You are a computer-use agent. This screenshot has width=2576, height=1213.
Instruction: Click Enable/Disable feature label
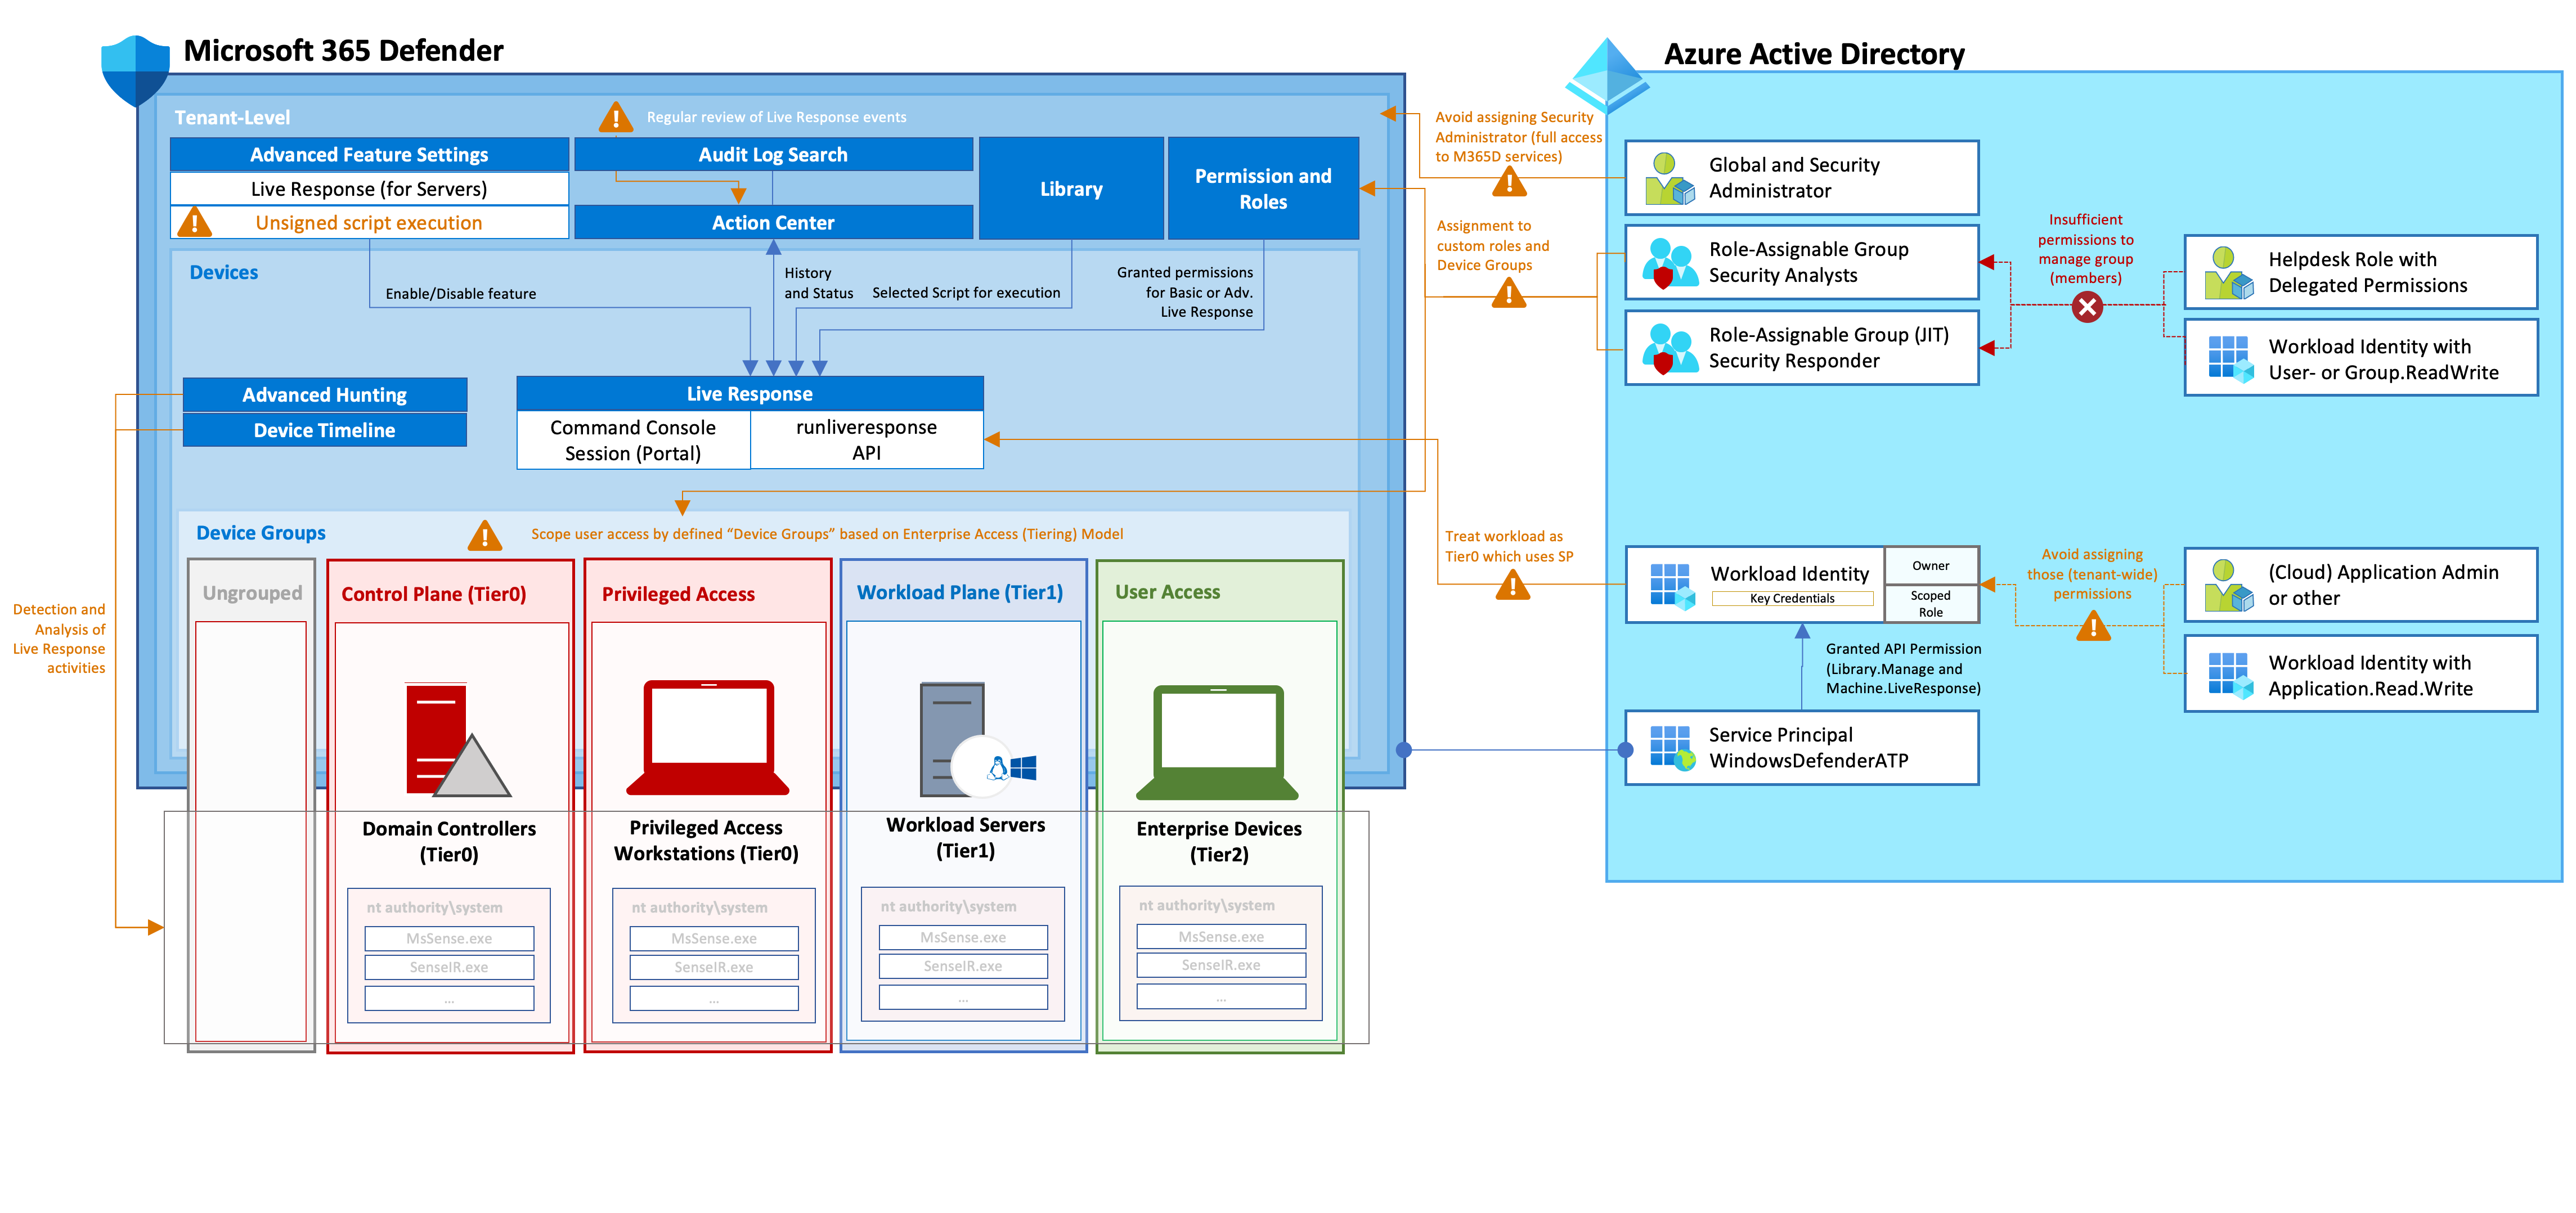pos(461,293)
